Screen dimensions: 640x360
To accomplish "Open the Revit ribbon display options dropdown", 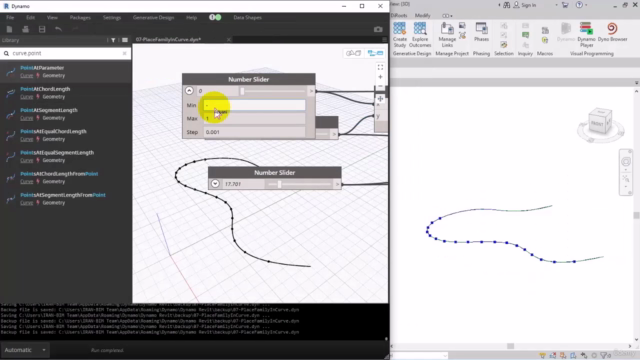I will (447, 16).
